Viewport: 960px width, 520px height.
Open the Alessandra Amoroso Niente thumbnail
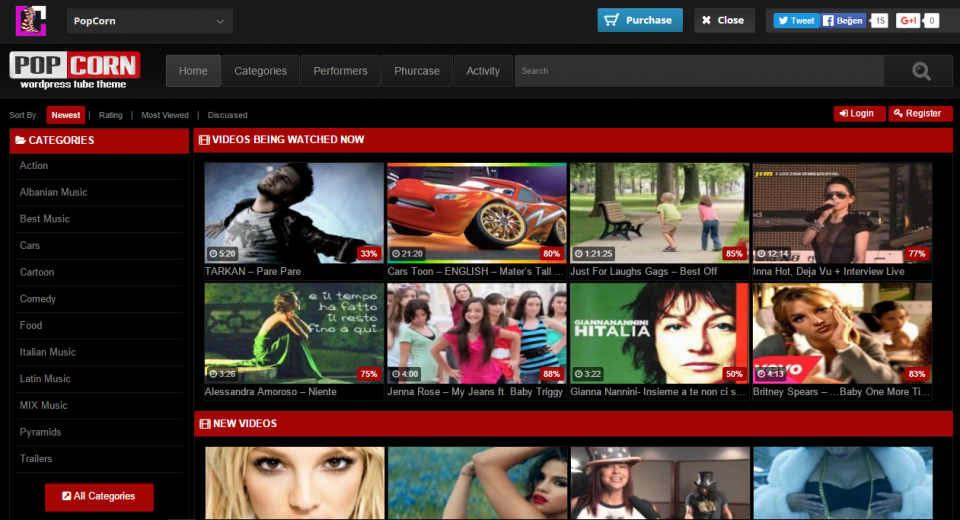click(294, 333)
